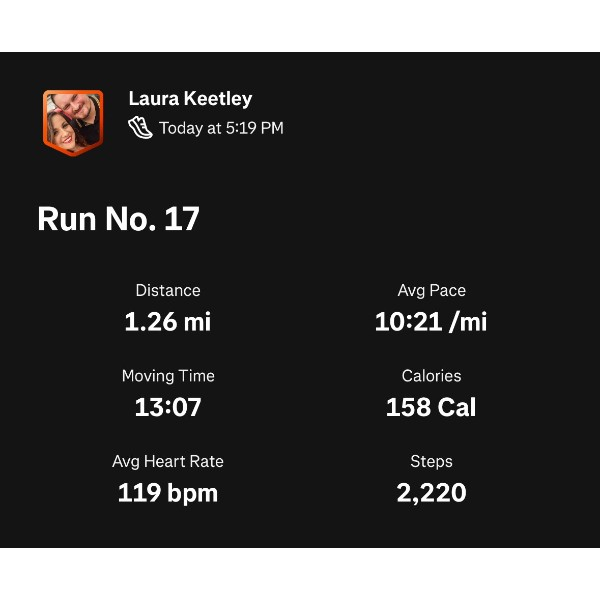600x600 pixels.
Task: Click the Calories label
Action: [431, 377]
